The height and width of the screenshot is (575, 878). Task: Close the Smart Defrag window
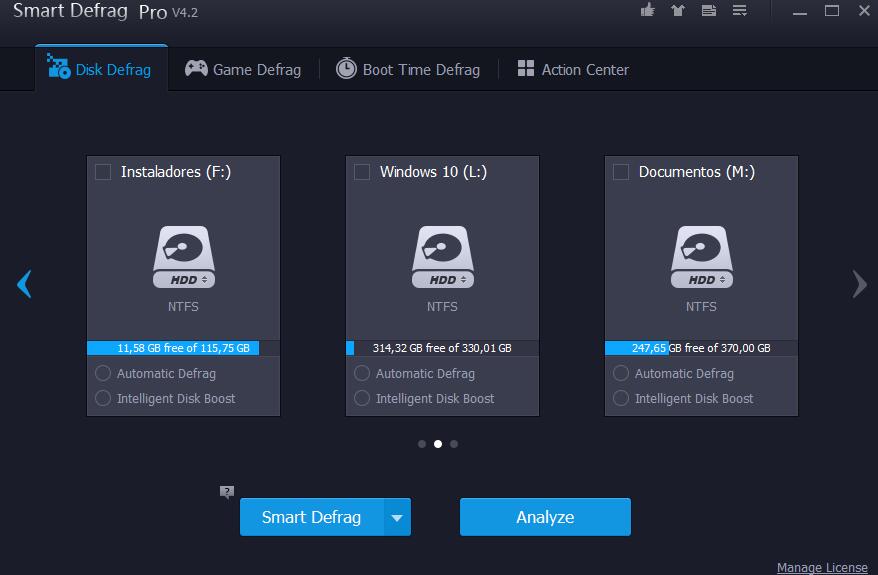point(864,11)
